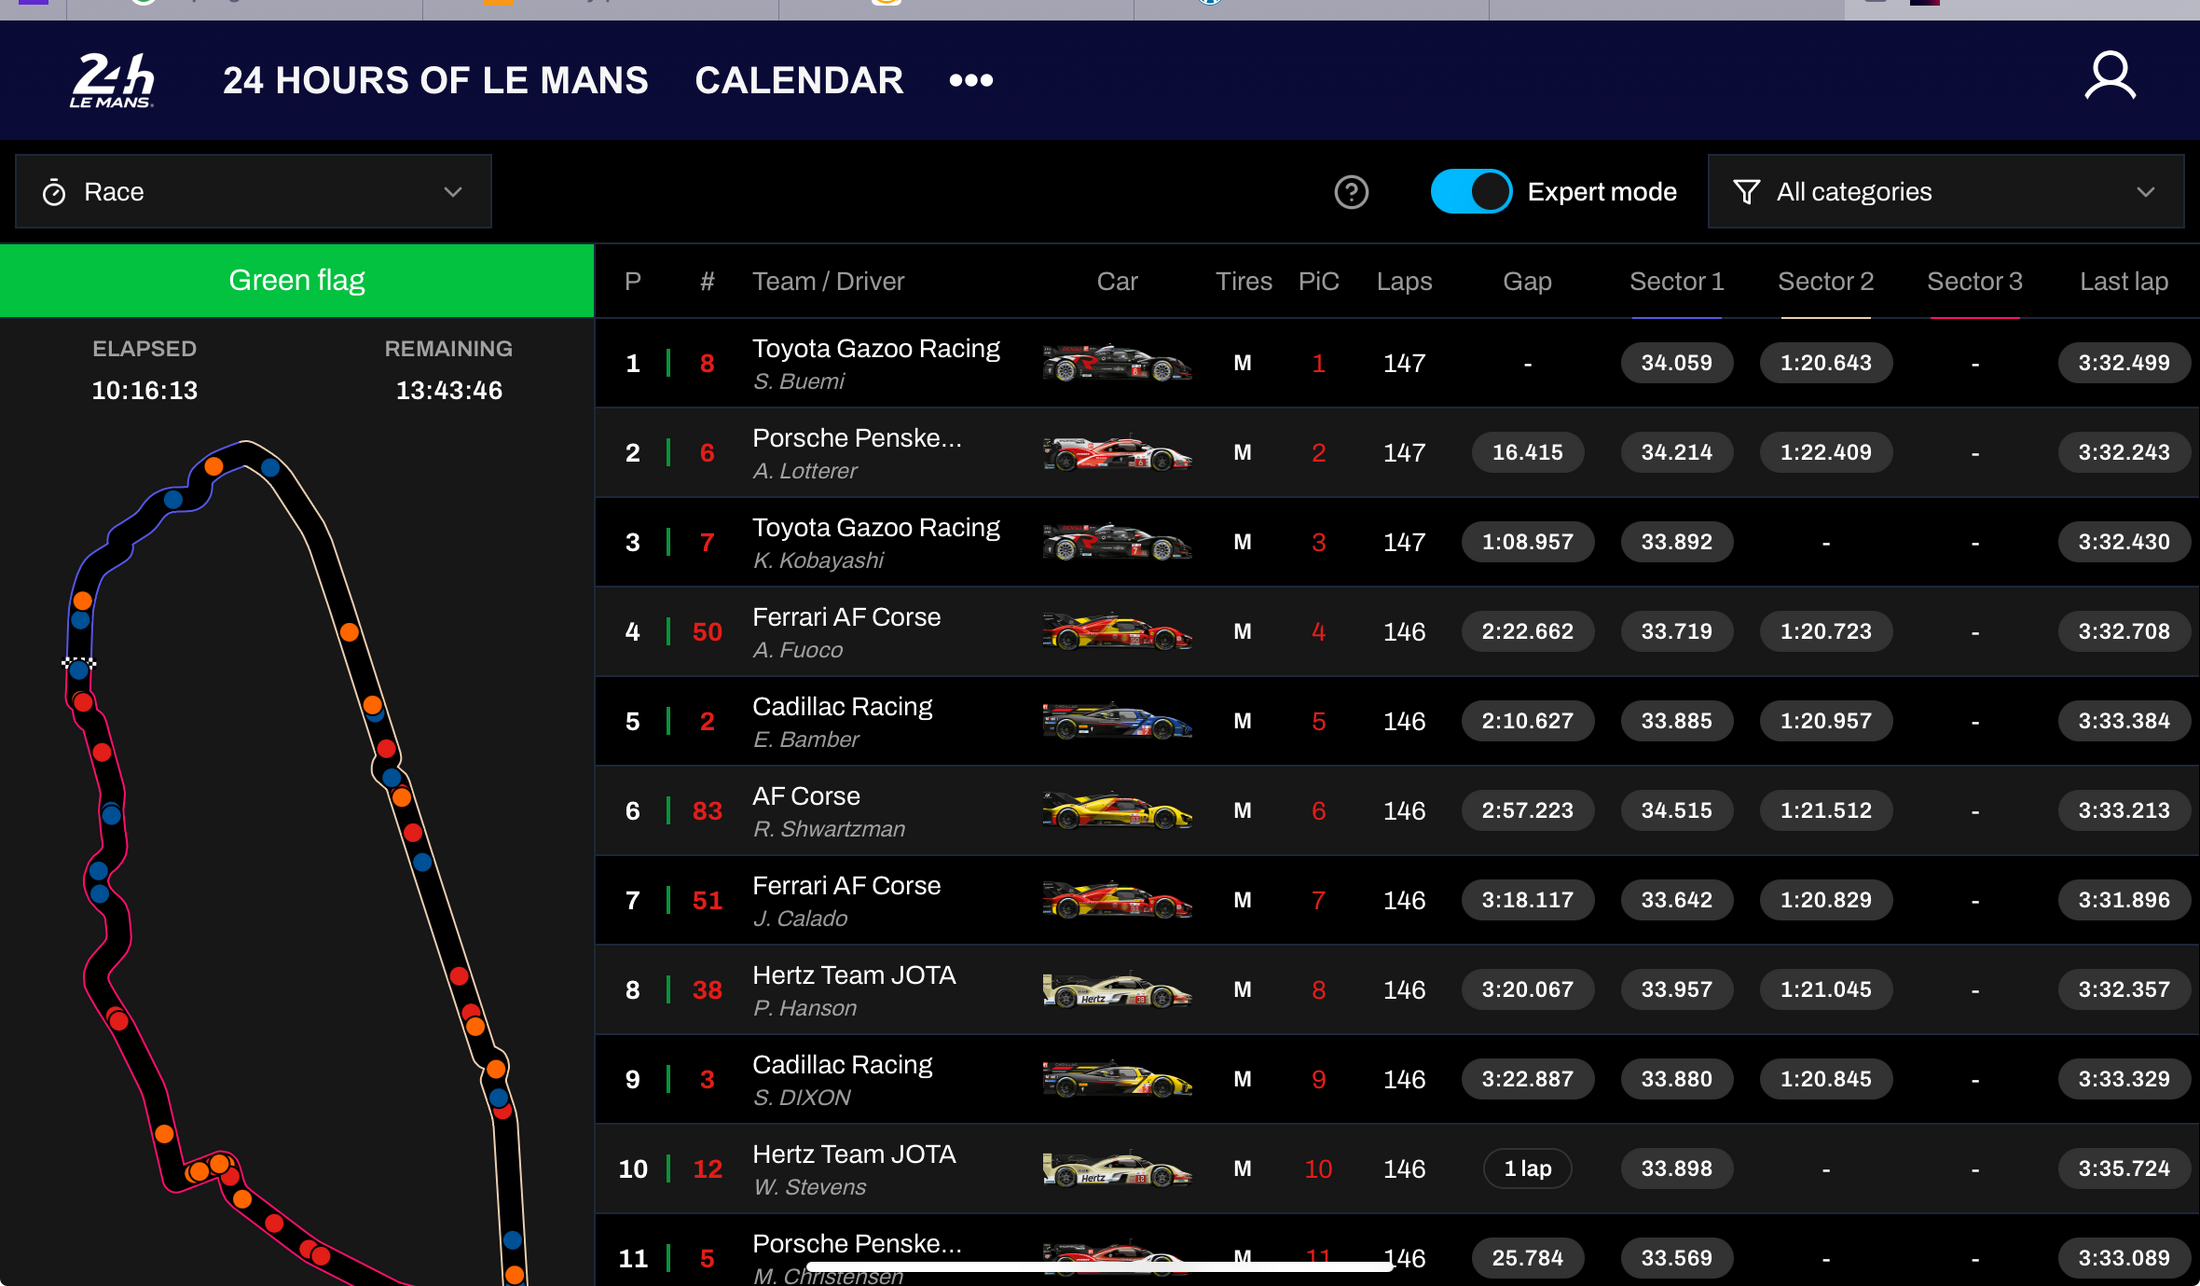
Task: Click the gap value 1:08.957
Action: point(1527,542)
